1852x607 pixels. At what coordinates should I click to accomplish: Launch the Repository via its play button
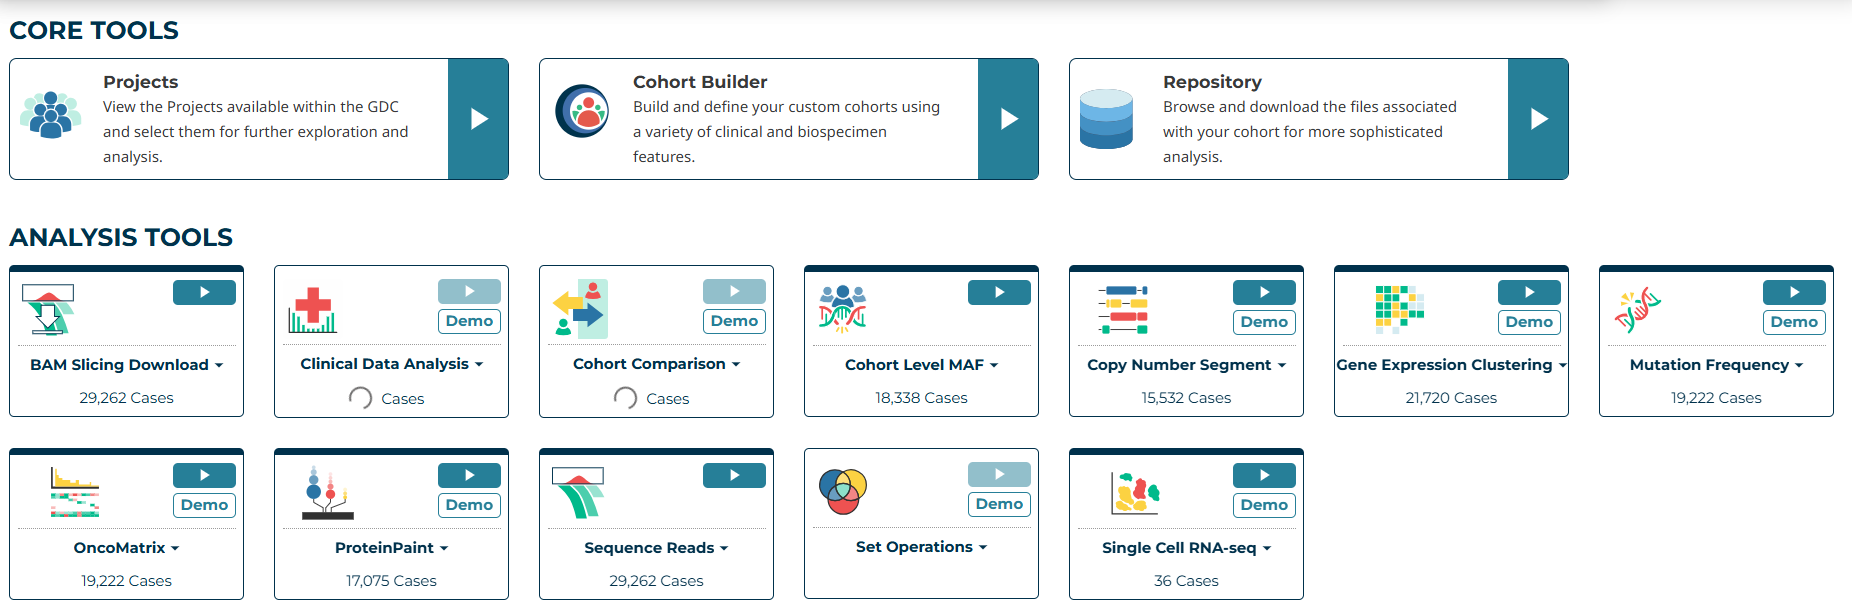pyautogui.click(x=1538, y=119)
